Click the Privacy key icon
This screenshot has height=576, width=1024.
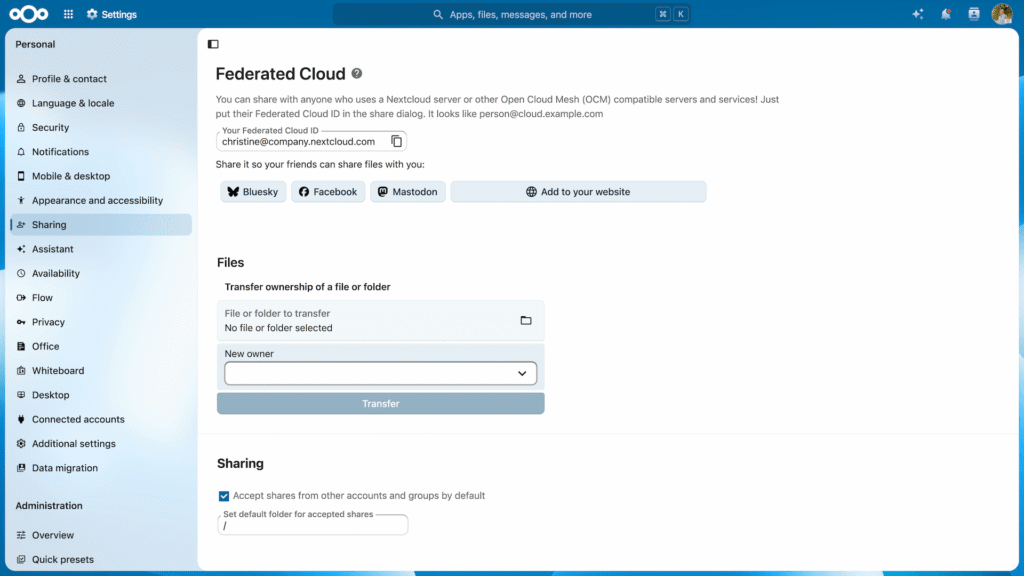21,322
